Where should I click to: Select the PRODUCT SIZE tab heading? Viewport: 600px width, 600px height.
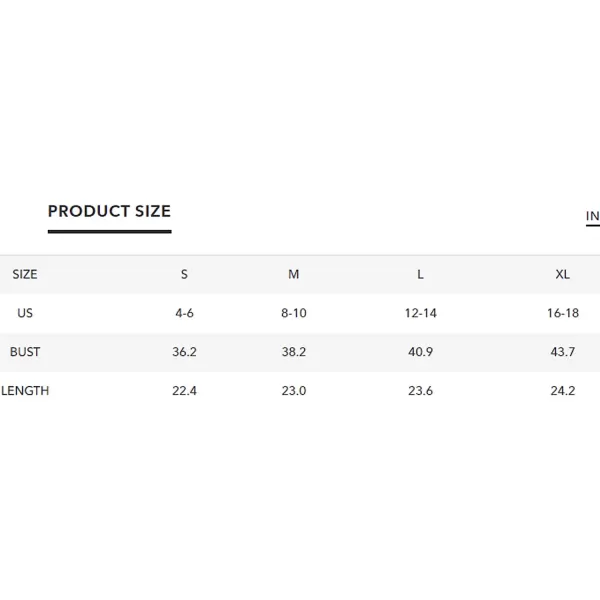[x=109, y=211]
